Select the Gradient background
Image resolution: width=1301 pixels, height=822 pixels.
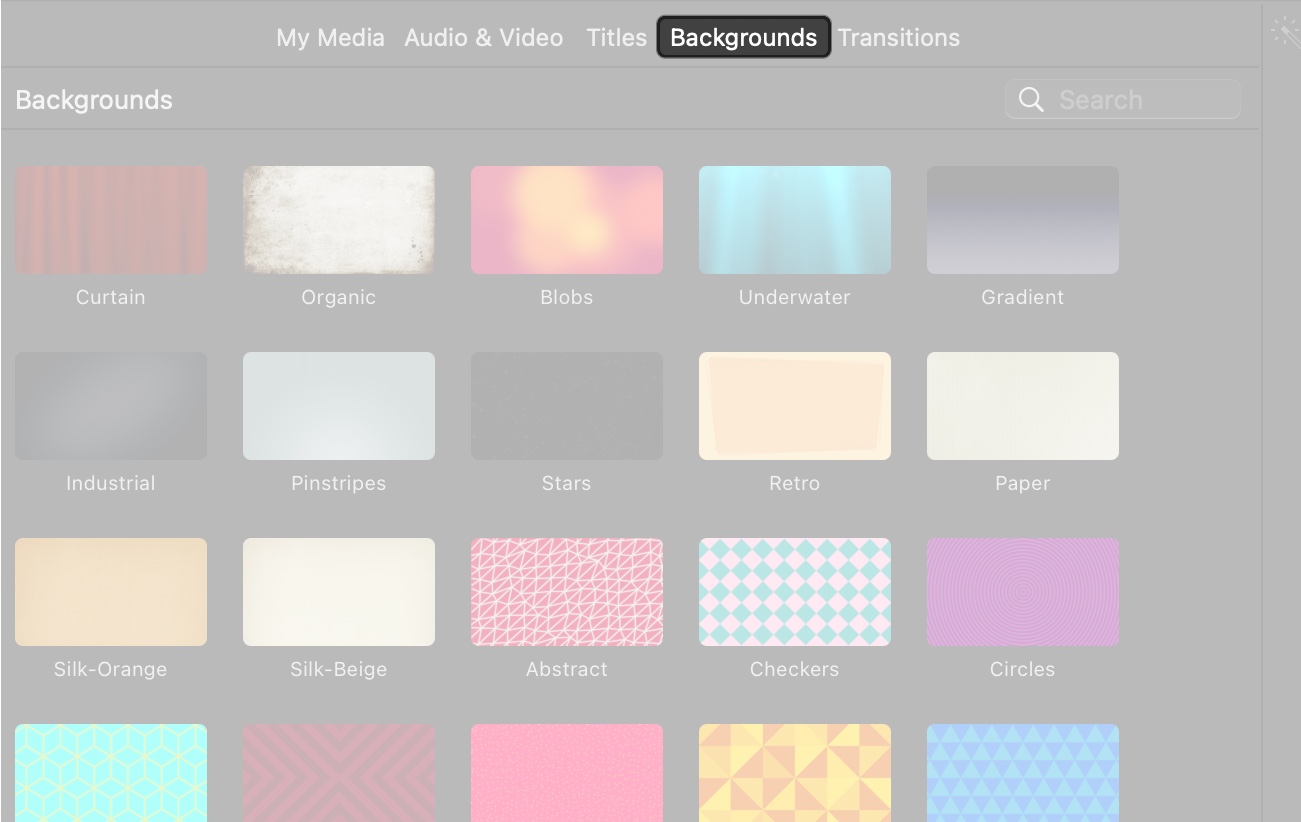(1022, 219)
